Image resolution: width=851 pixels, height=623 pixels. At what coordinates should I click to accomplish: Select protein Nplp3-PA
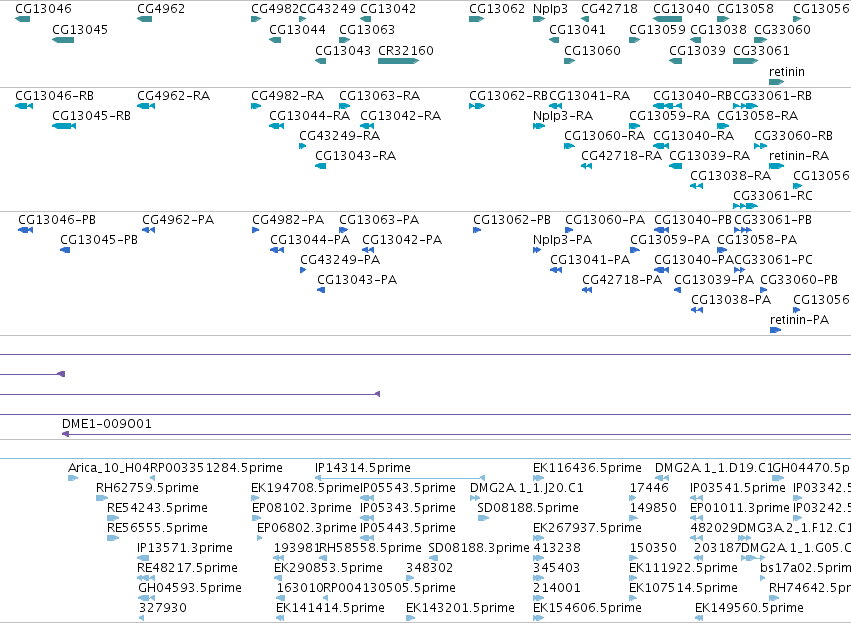point(562,240)
